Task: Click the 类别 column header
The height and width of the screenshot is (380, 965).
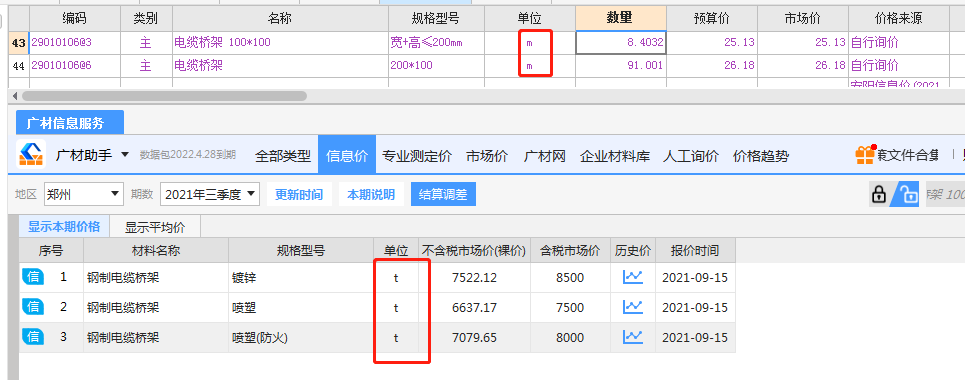Action: tap(145, 18)
